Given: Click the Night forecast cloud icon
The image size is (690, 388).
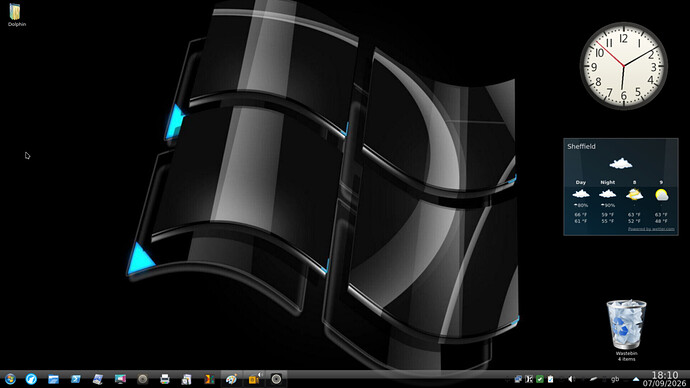Looking at the screenshot, I should 608,194.
